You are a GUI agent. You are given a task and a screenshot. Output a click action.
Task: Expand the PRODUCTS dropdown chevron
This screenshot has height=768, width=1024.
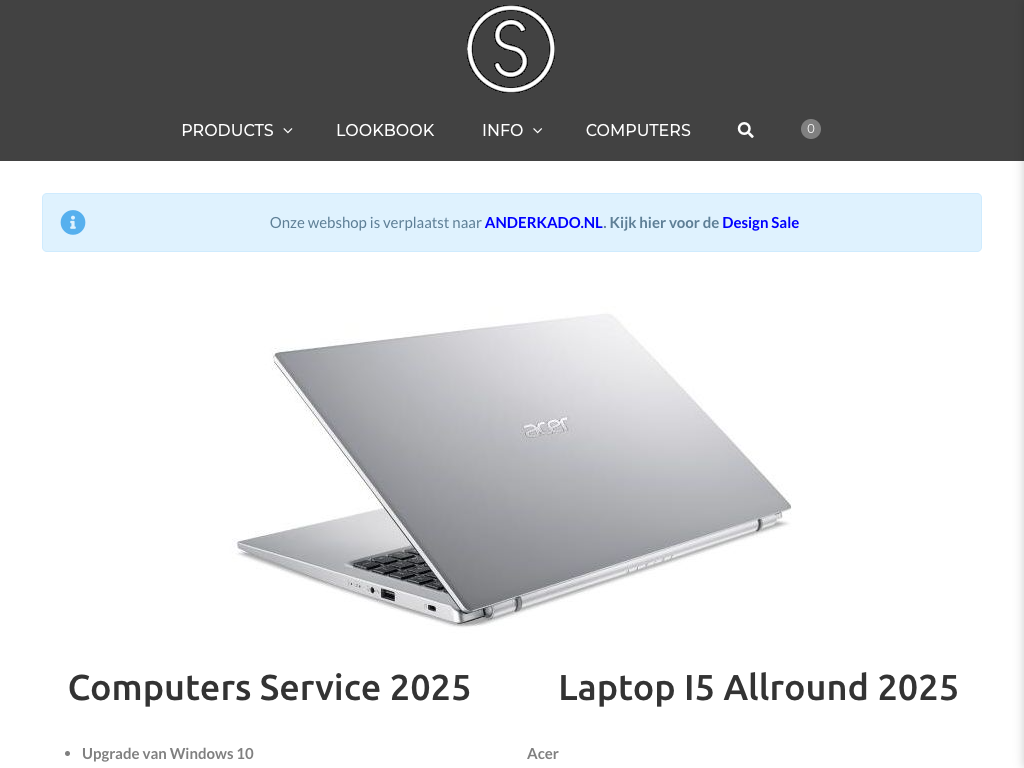pos(288,131)
